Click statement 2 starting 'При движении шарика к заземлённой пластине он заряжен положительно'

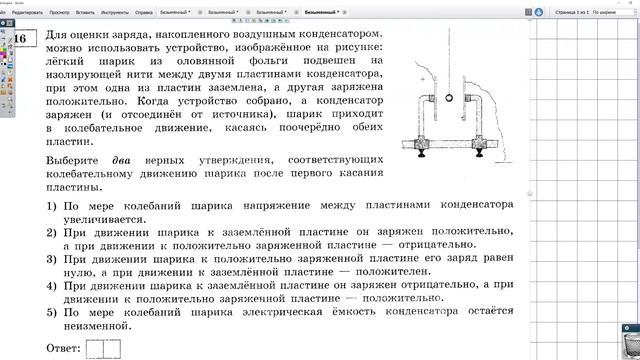tap(280, 239)
